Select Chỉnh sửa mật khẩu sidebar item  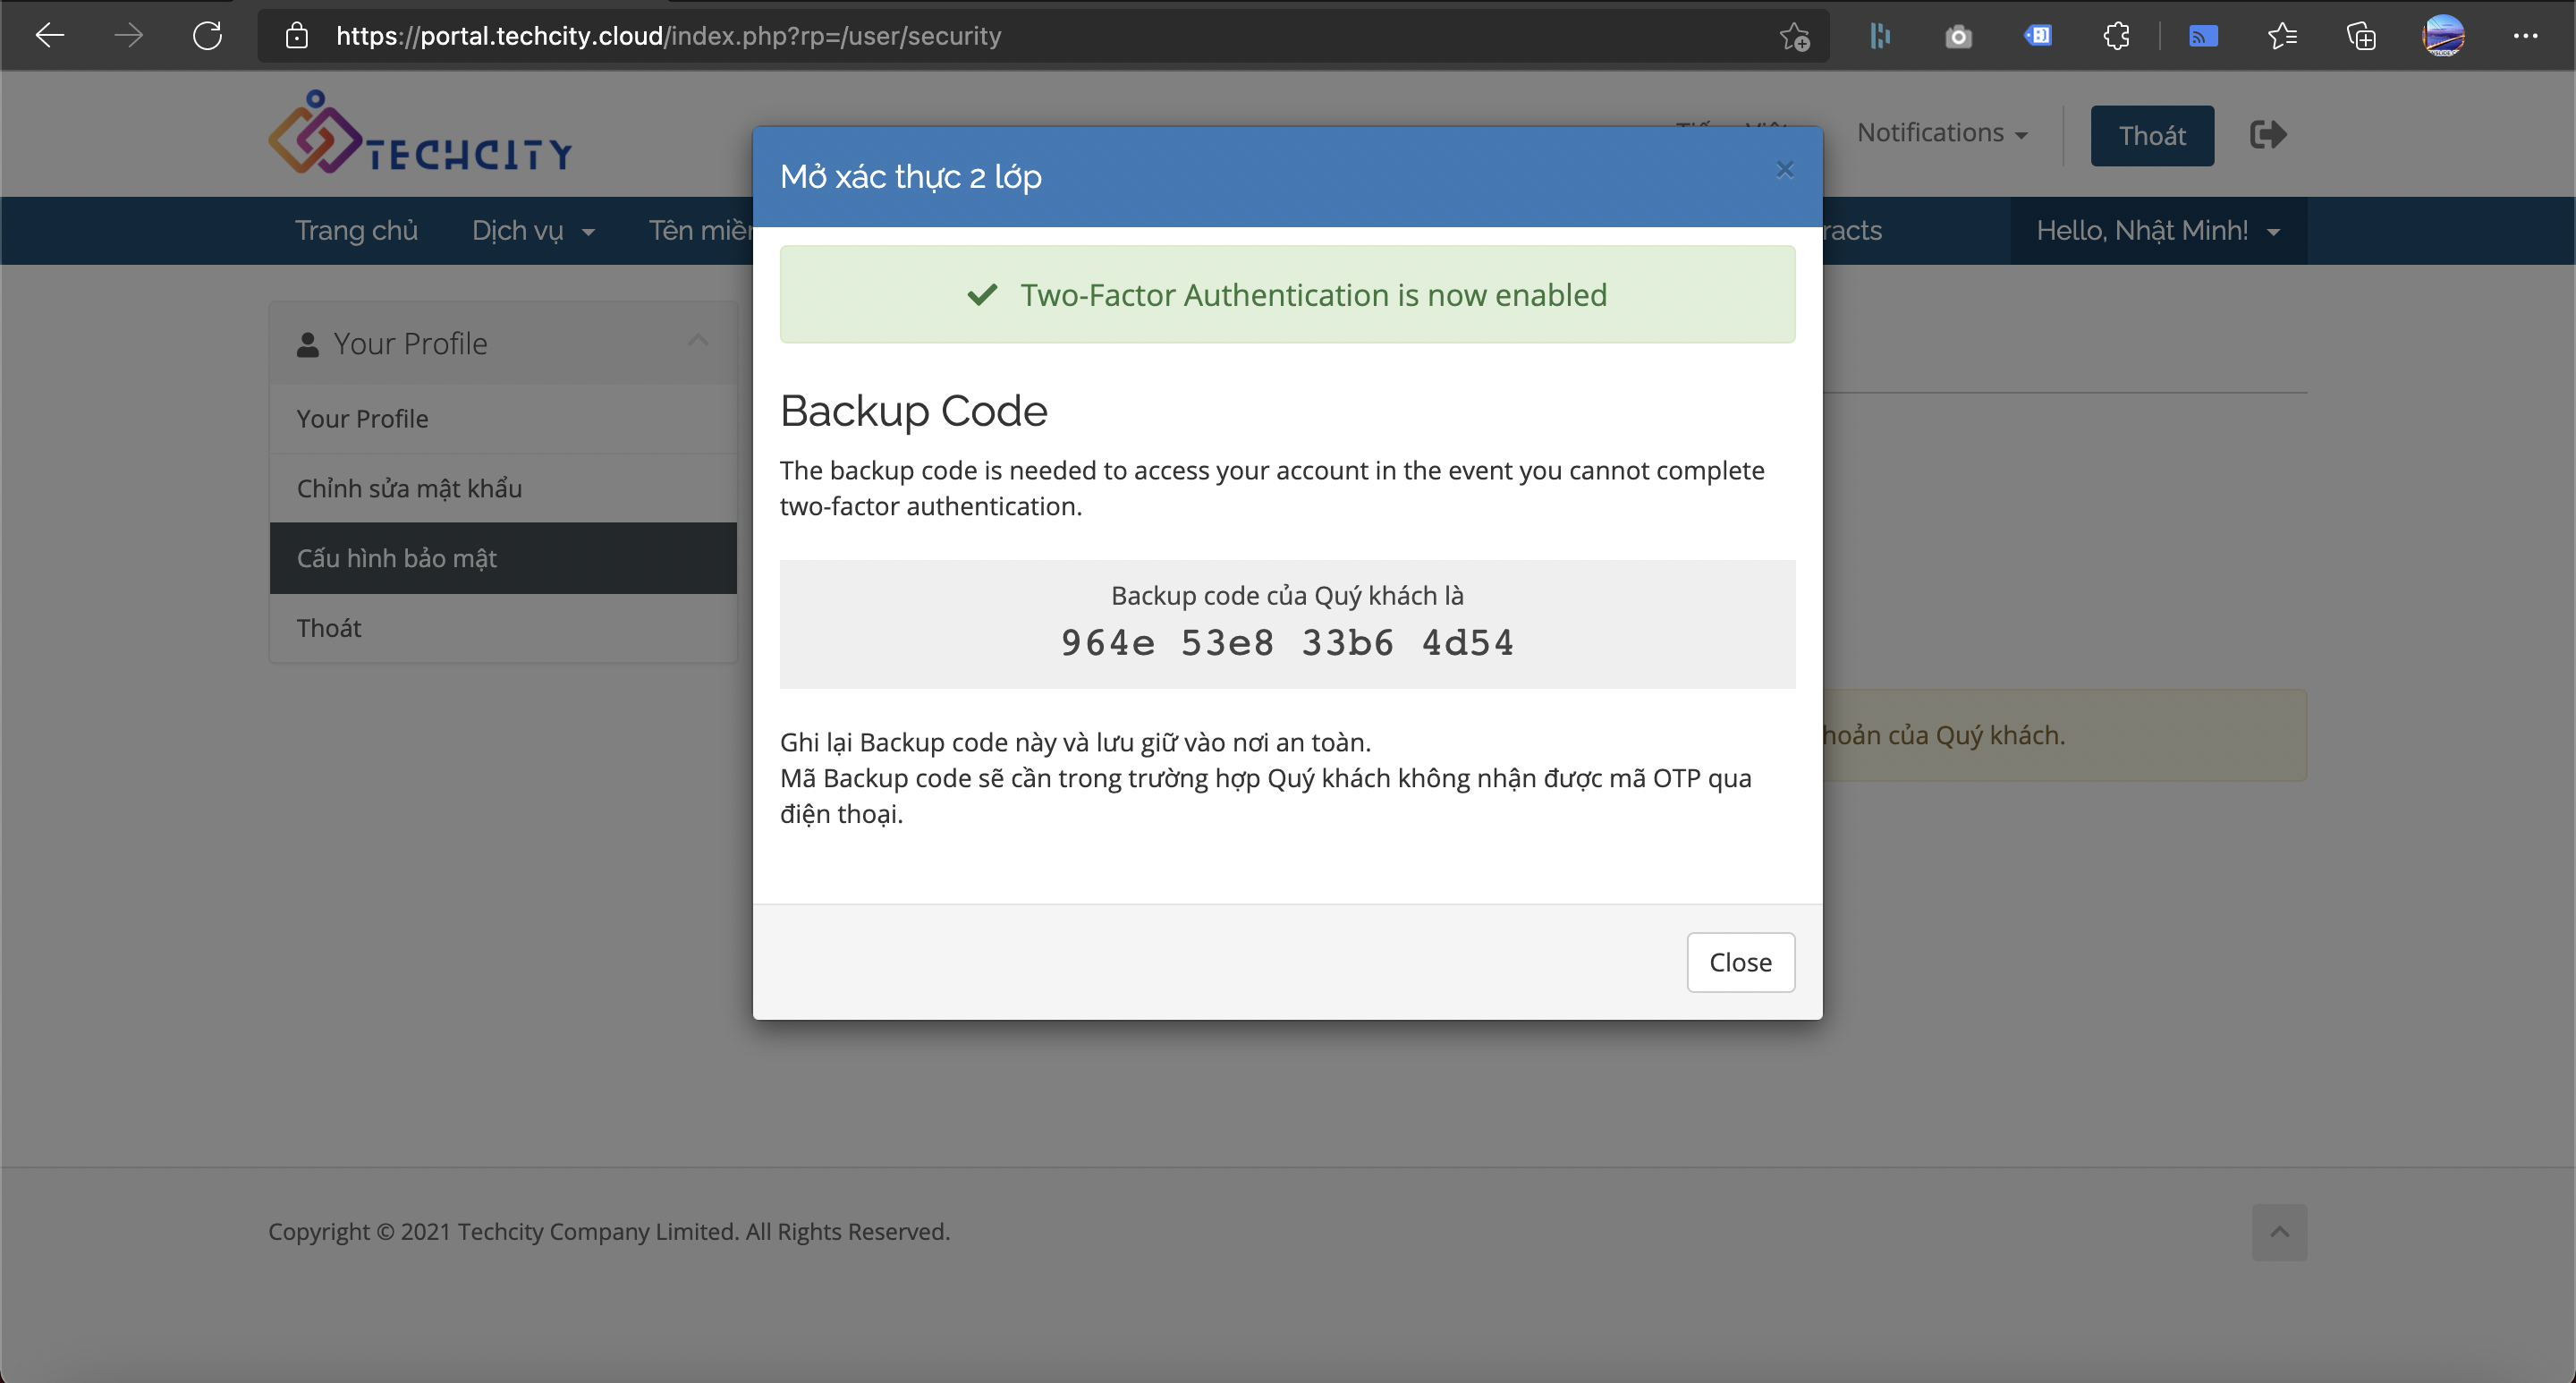503,489
